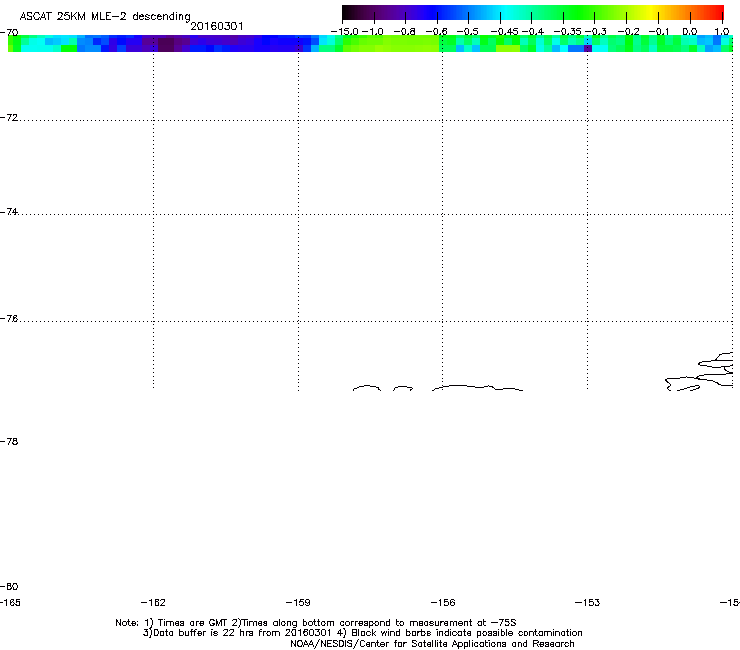The image size is (740, 650).
Task: Click the black end of the color bar
Action: pyautogui.click(x=348, y=12)
